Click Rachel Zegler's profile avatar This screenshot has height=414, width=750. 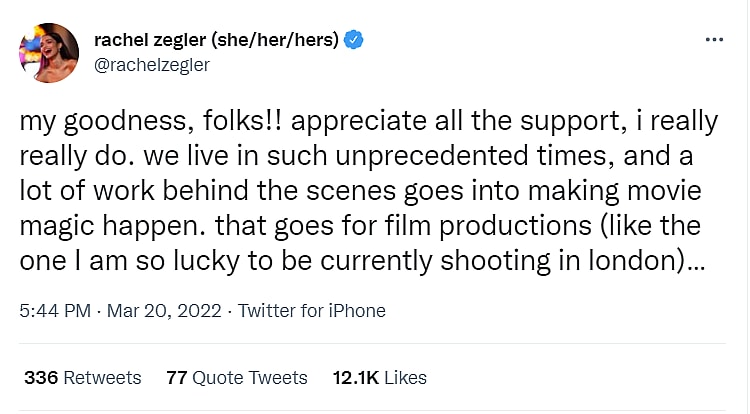point(49,52)
